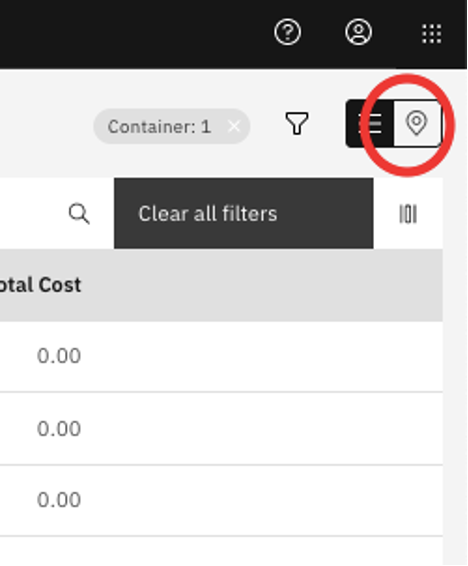Click the 0.00 value in second row
Screen dimensions: 468x566
click(59, 428)
